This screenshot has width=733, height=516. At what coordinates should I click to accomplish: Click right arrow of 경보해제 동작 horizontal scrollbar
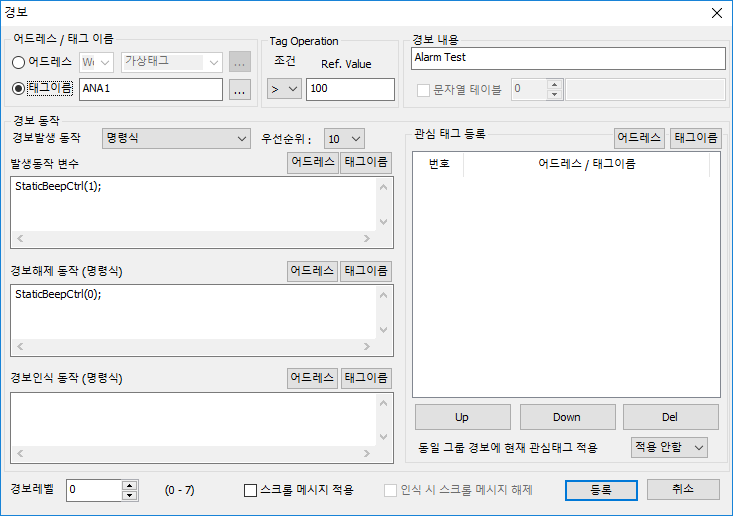coord(367,346)
